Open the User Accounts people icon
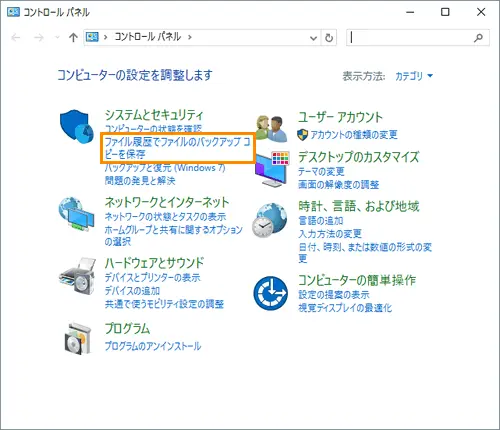The width and height of the screenshot is (500, 430). click(x=271, y=129)
